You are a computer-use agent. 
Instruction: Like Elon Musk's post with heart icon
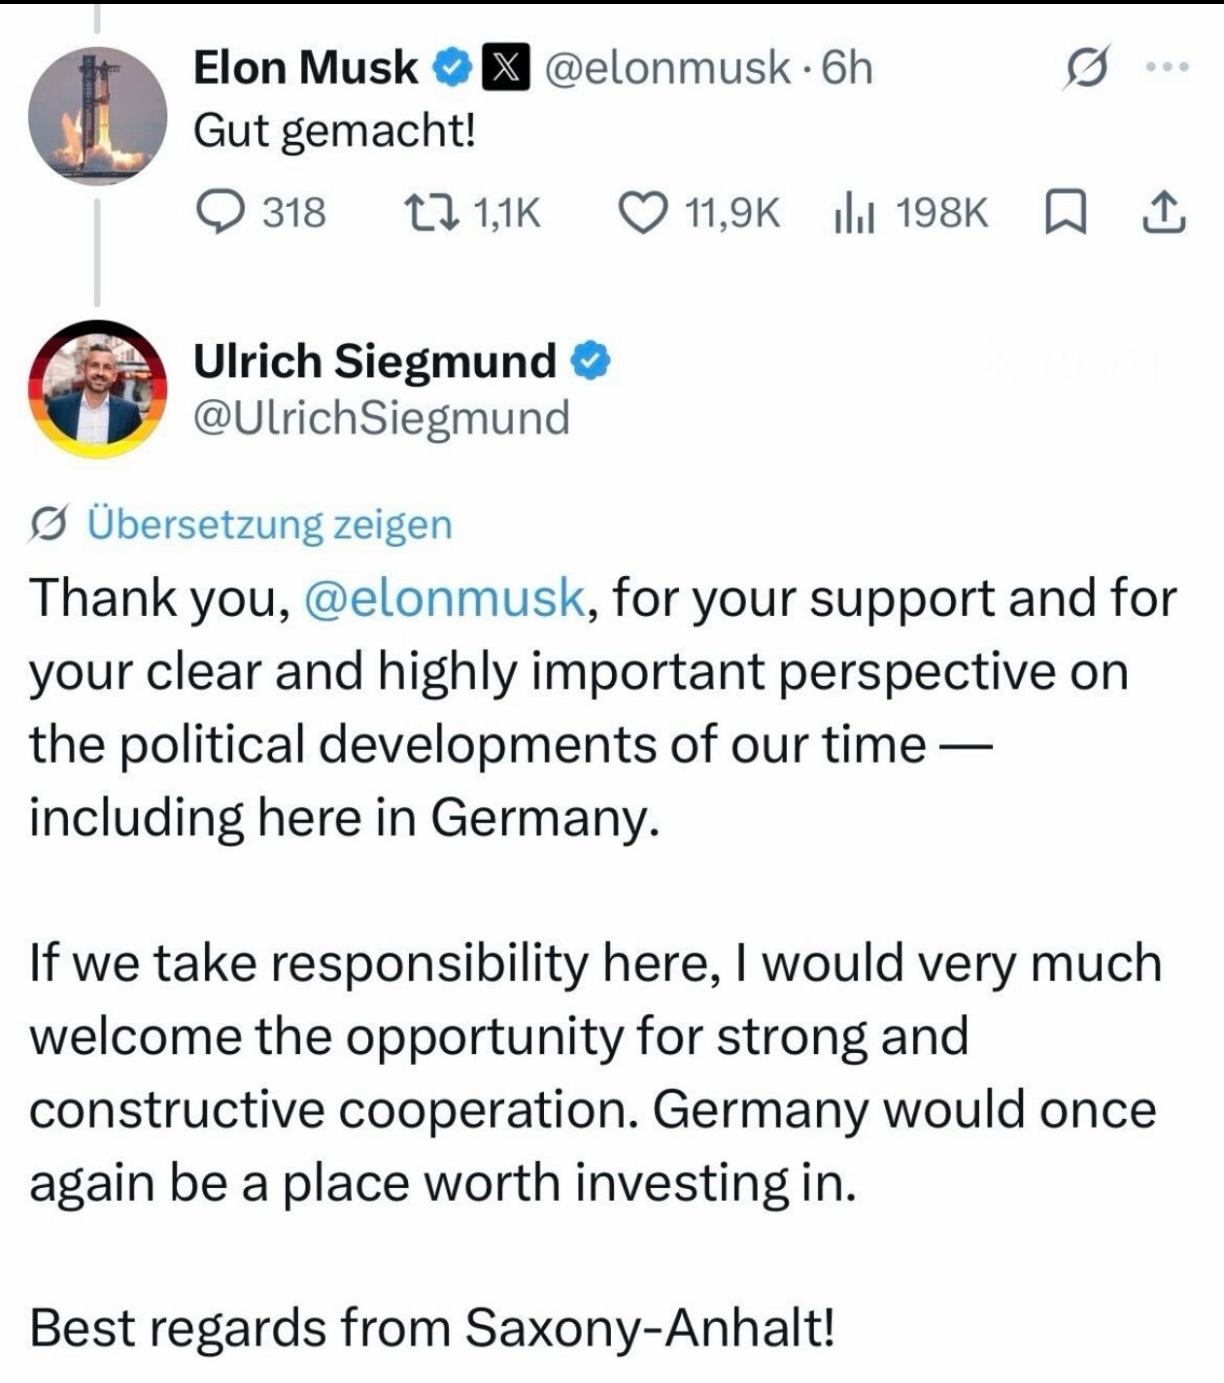coord(699,212)
